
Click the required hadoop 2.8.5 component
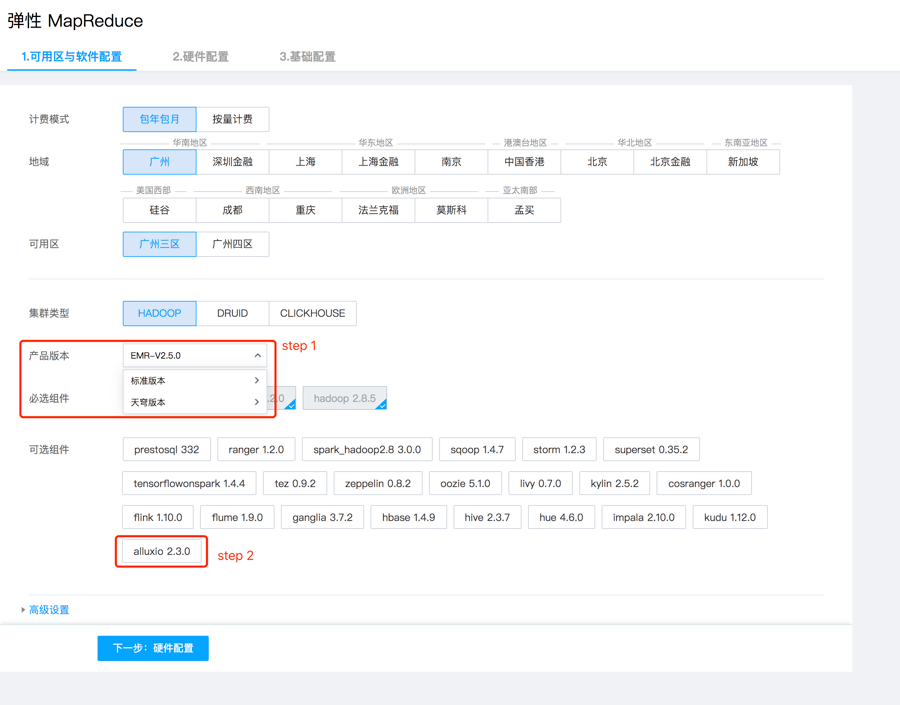344,398
